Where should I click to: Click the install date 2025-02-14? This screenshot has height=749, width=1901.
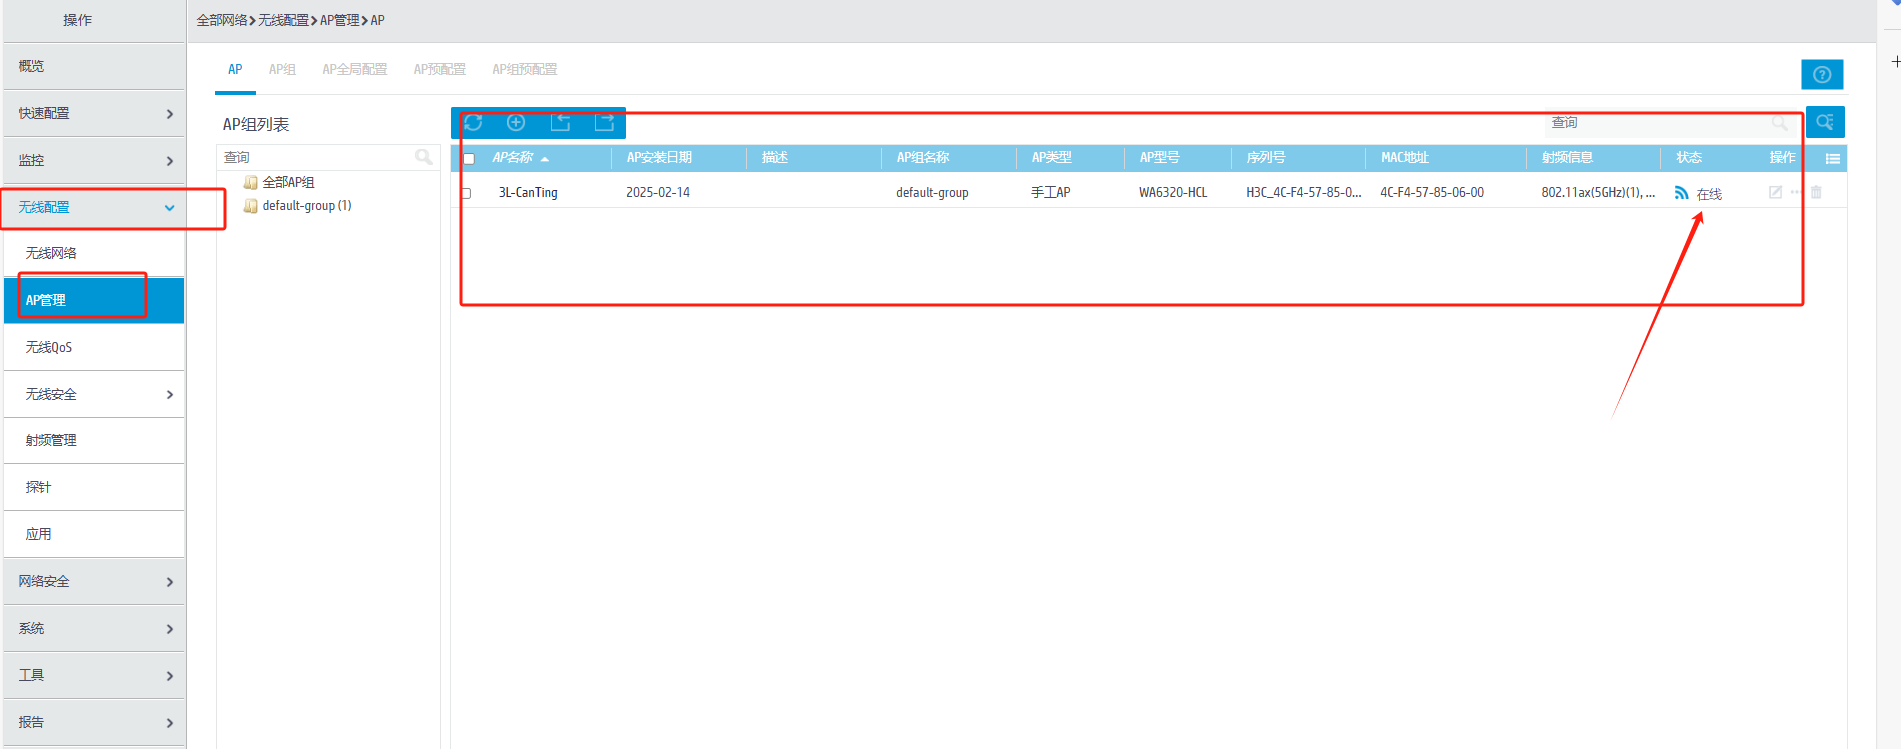(x=658, y=193)
